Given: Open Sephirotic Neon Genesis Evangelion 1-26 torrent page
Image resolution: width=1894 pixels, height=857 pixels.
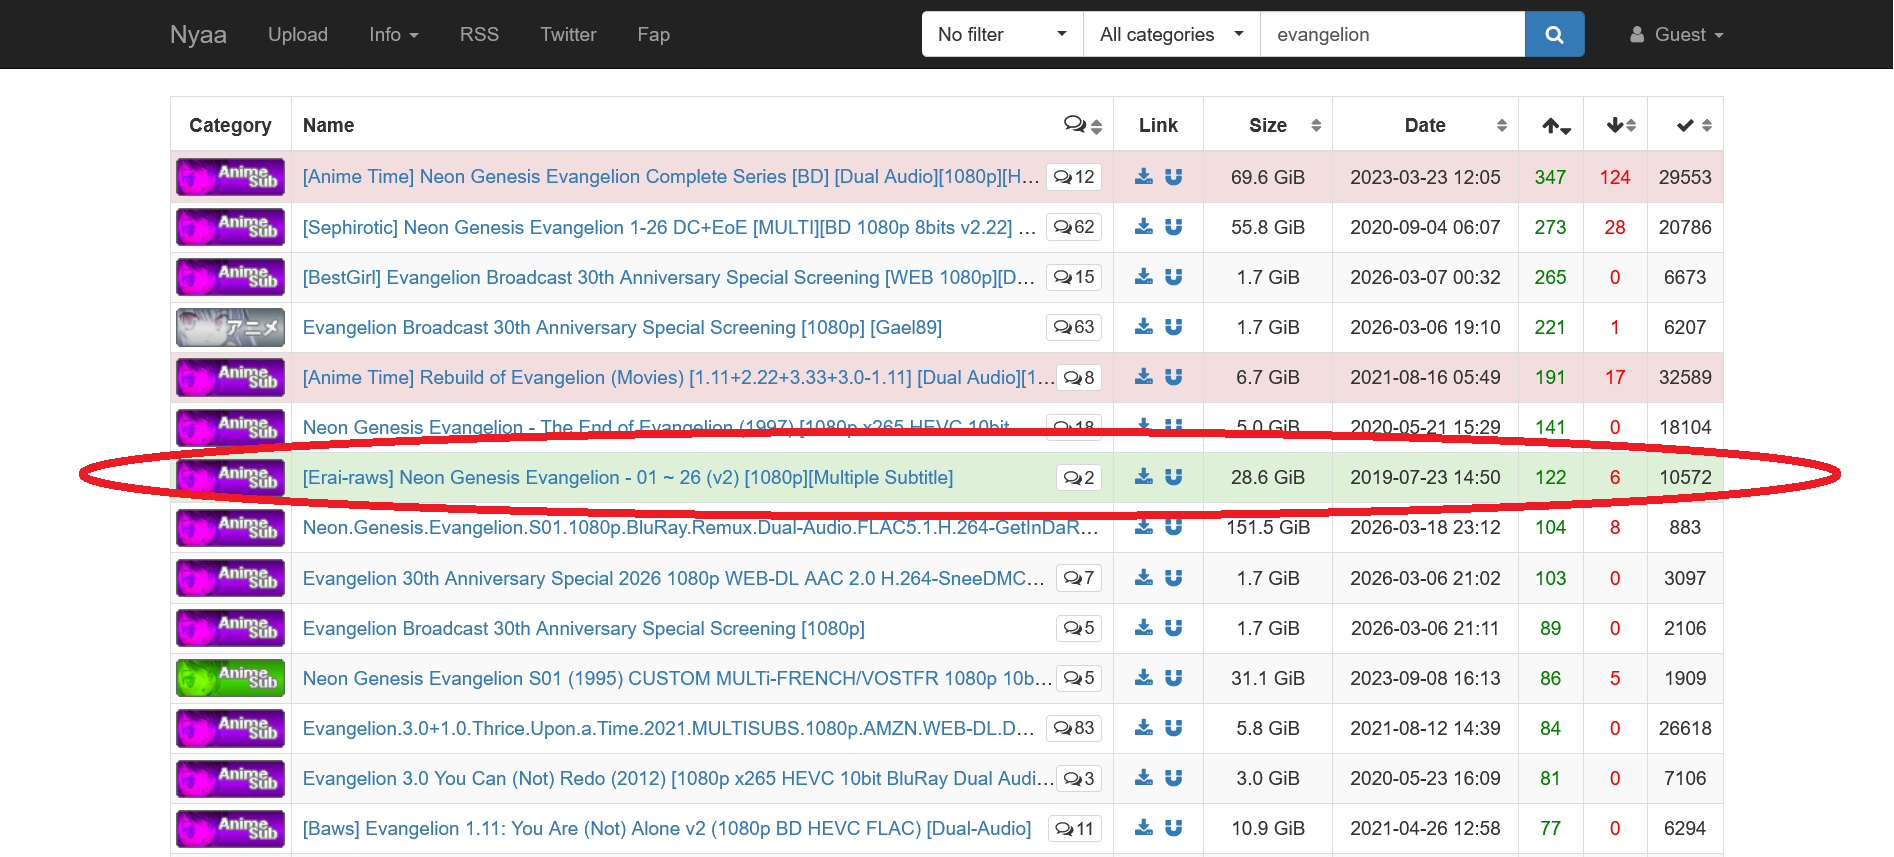Looking at the screenshot, I should point(669,227).
